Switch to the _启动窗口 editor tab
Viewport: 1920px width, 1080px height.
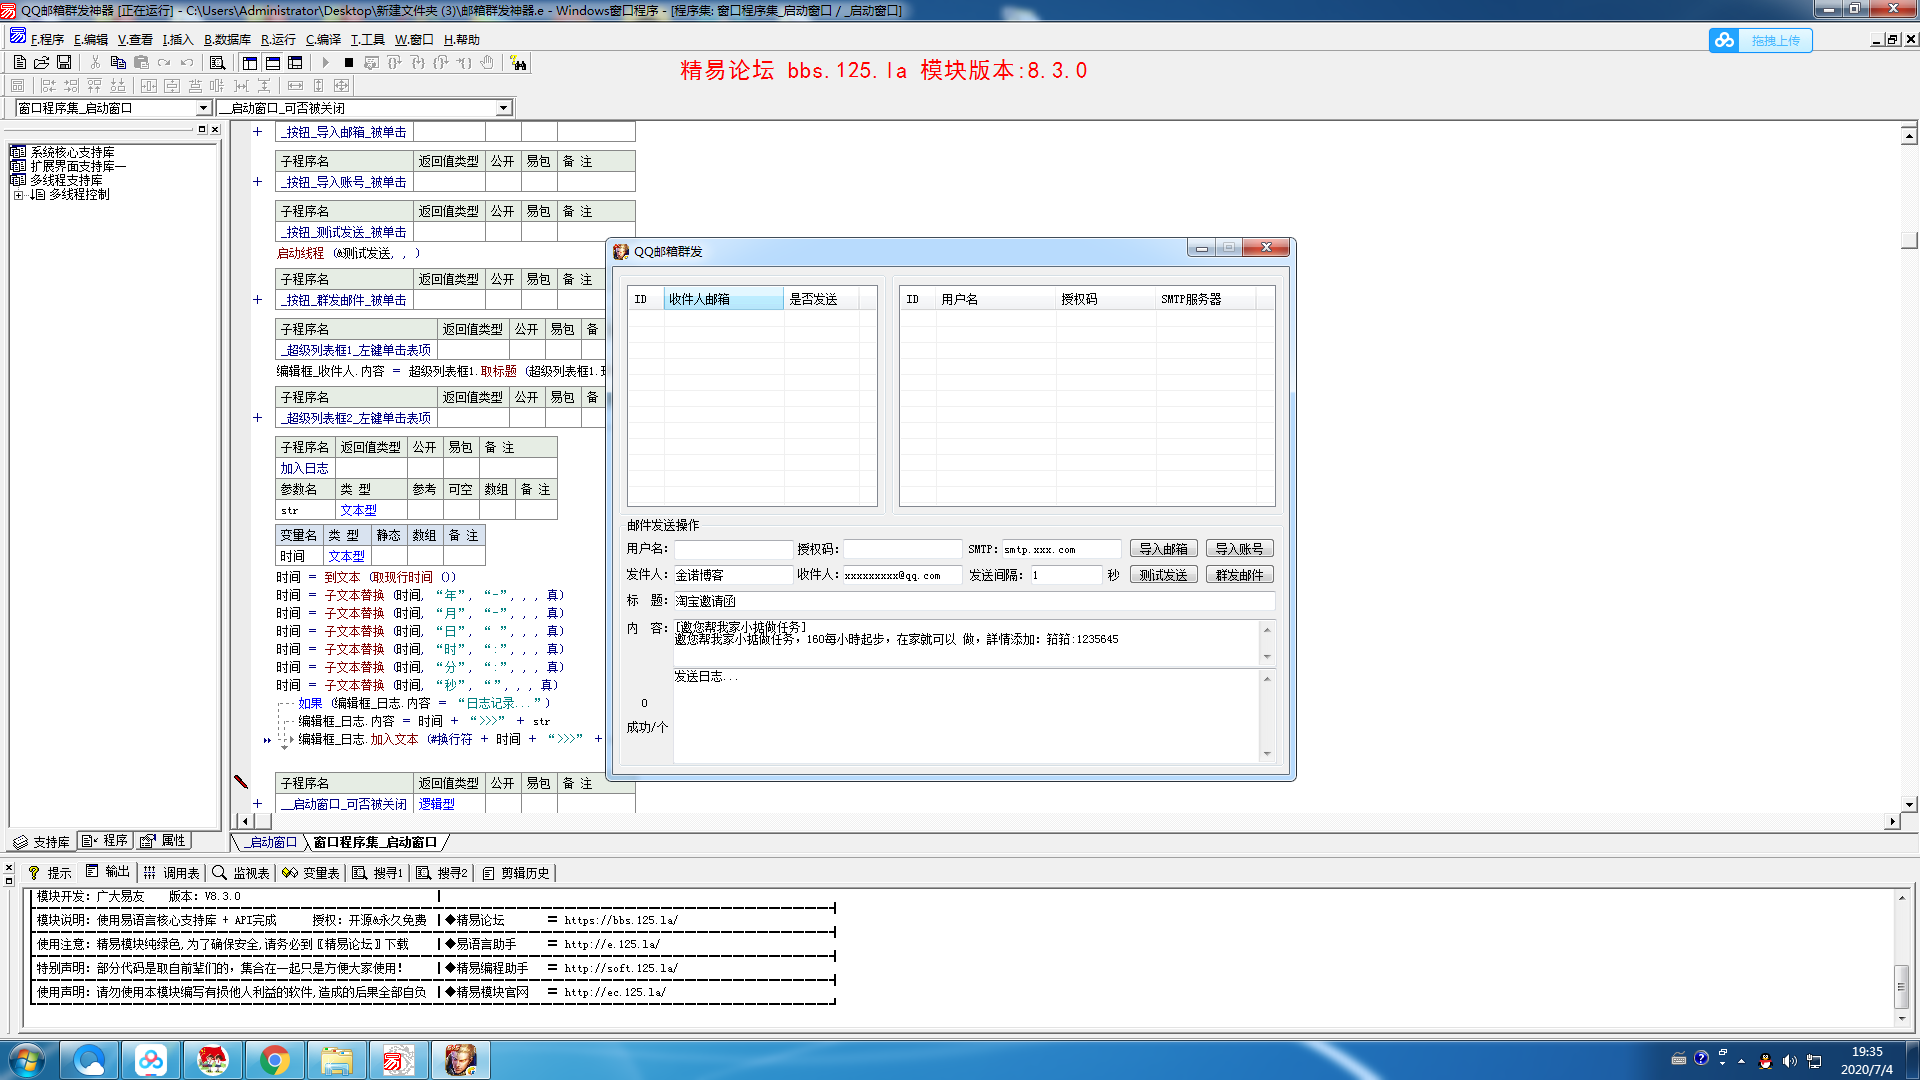(272, 842)
